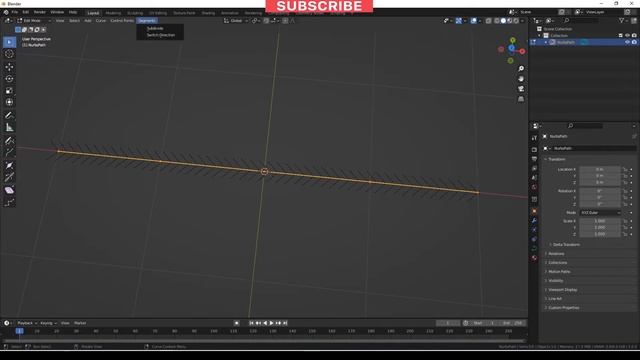
Task: Toggle X-ray mode in viewport header
Action: 488,20
